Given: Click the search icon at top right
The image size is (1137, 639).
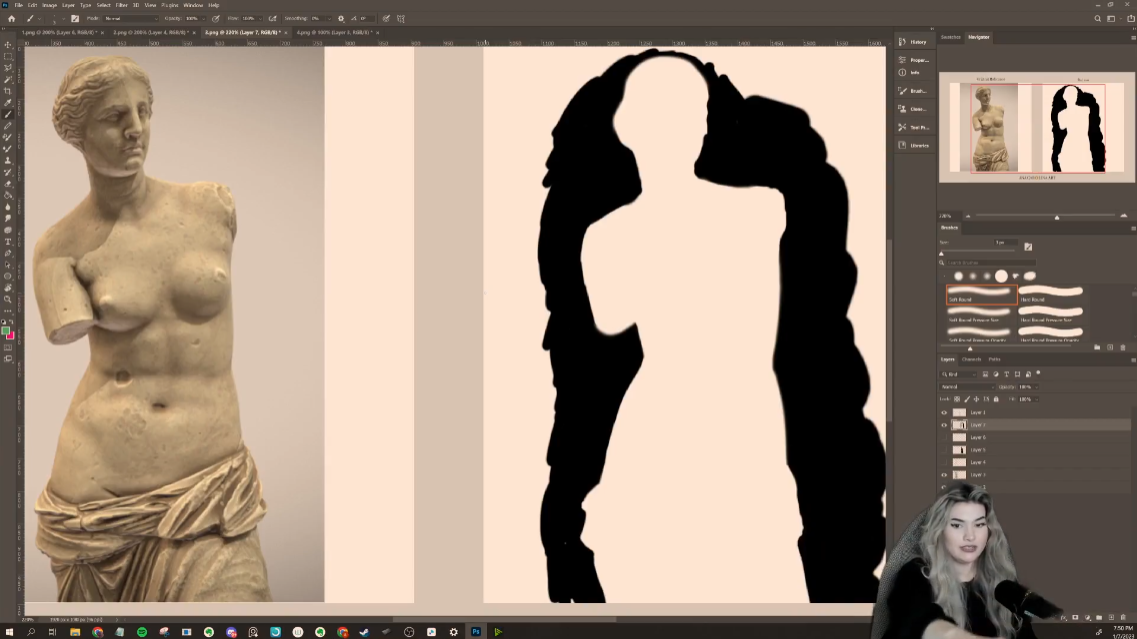Looking at the screenshot, I should click(1097, 19).
